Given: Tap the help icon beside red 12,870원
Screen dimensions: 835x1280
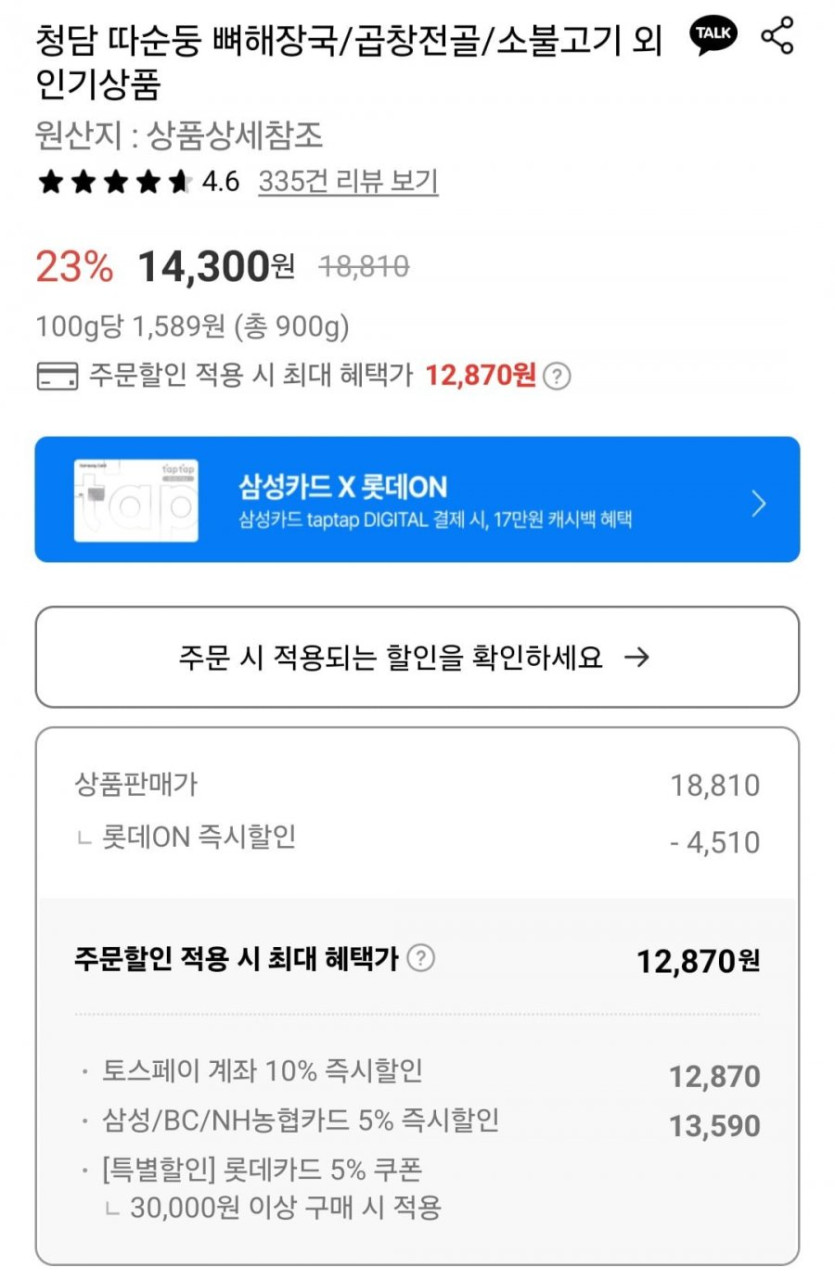Looking at the screenshot, I should point(559,376).
